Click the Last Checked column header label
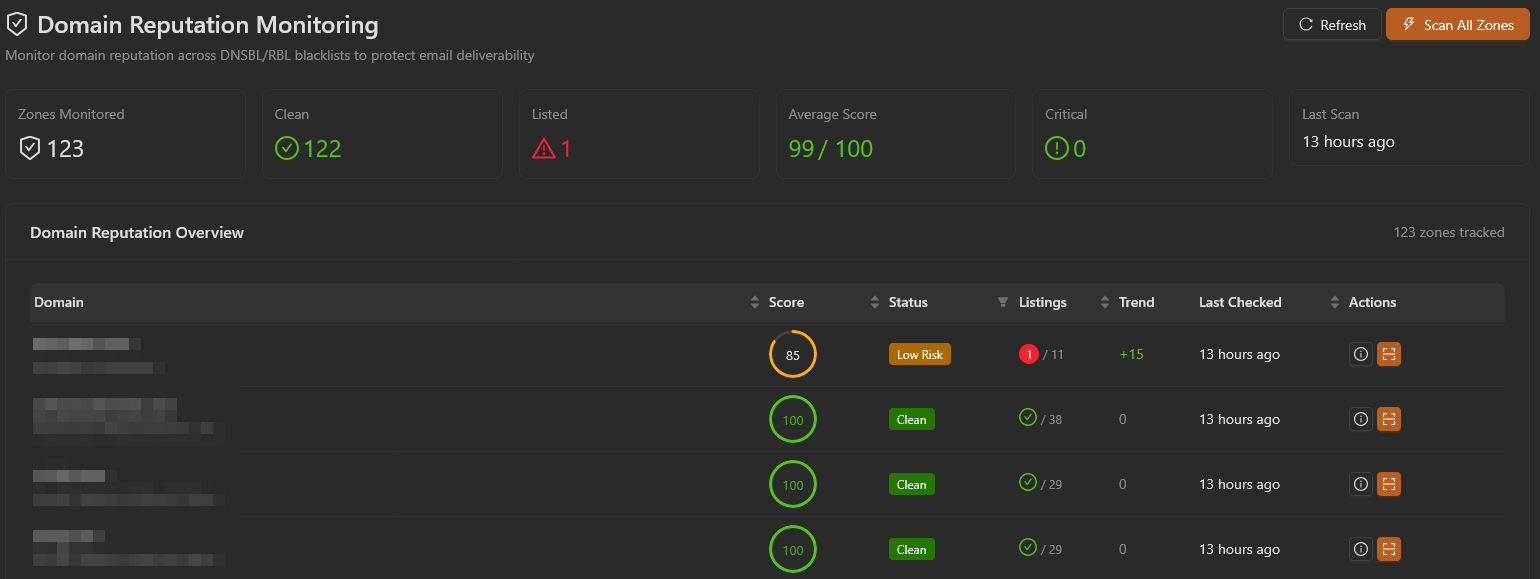This screenshot has width=1540, height=579. 1240,302
